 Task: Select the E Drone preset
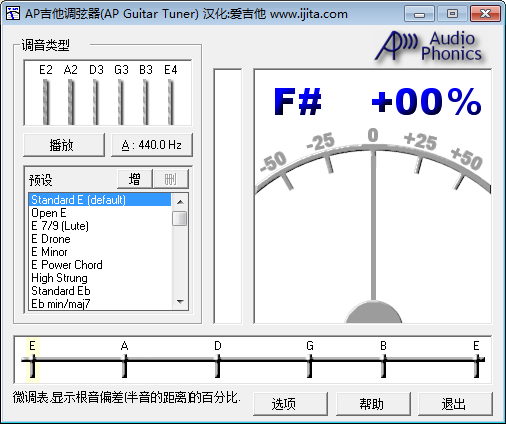100,239
